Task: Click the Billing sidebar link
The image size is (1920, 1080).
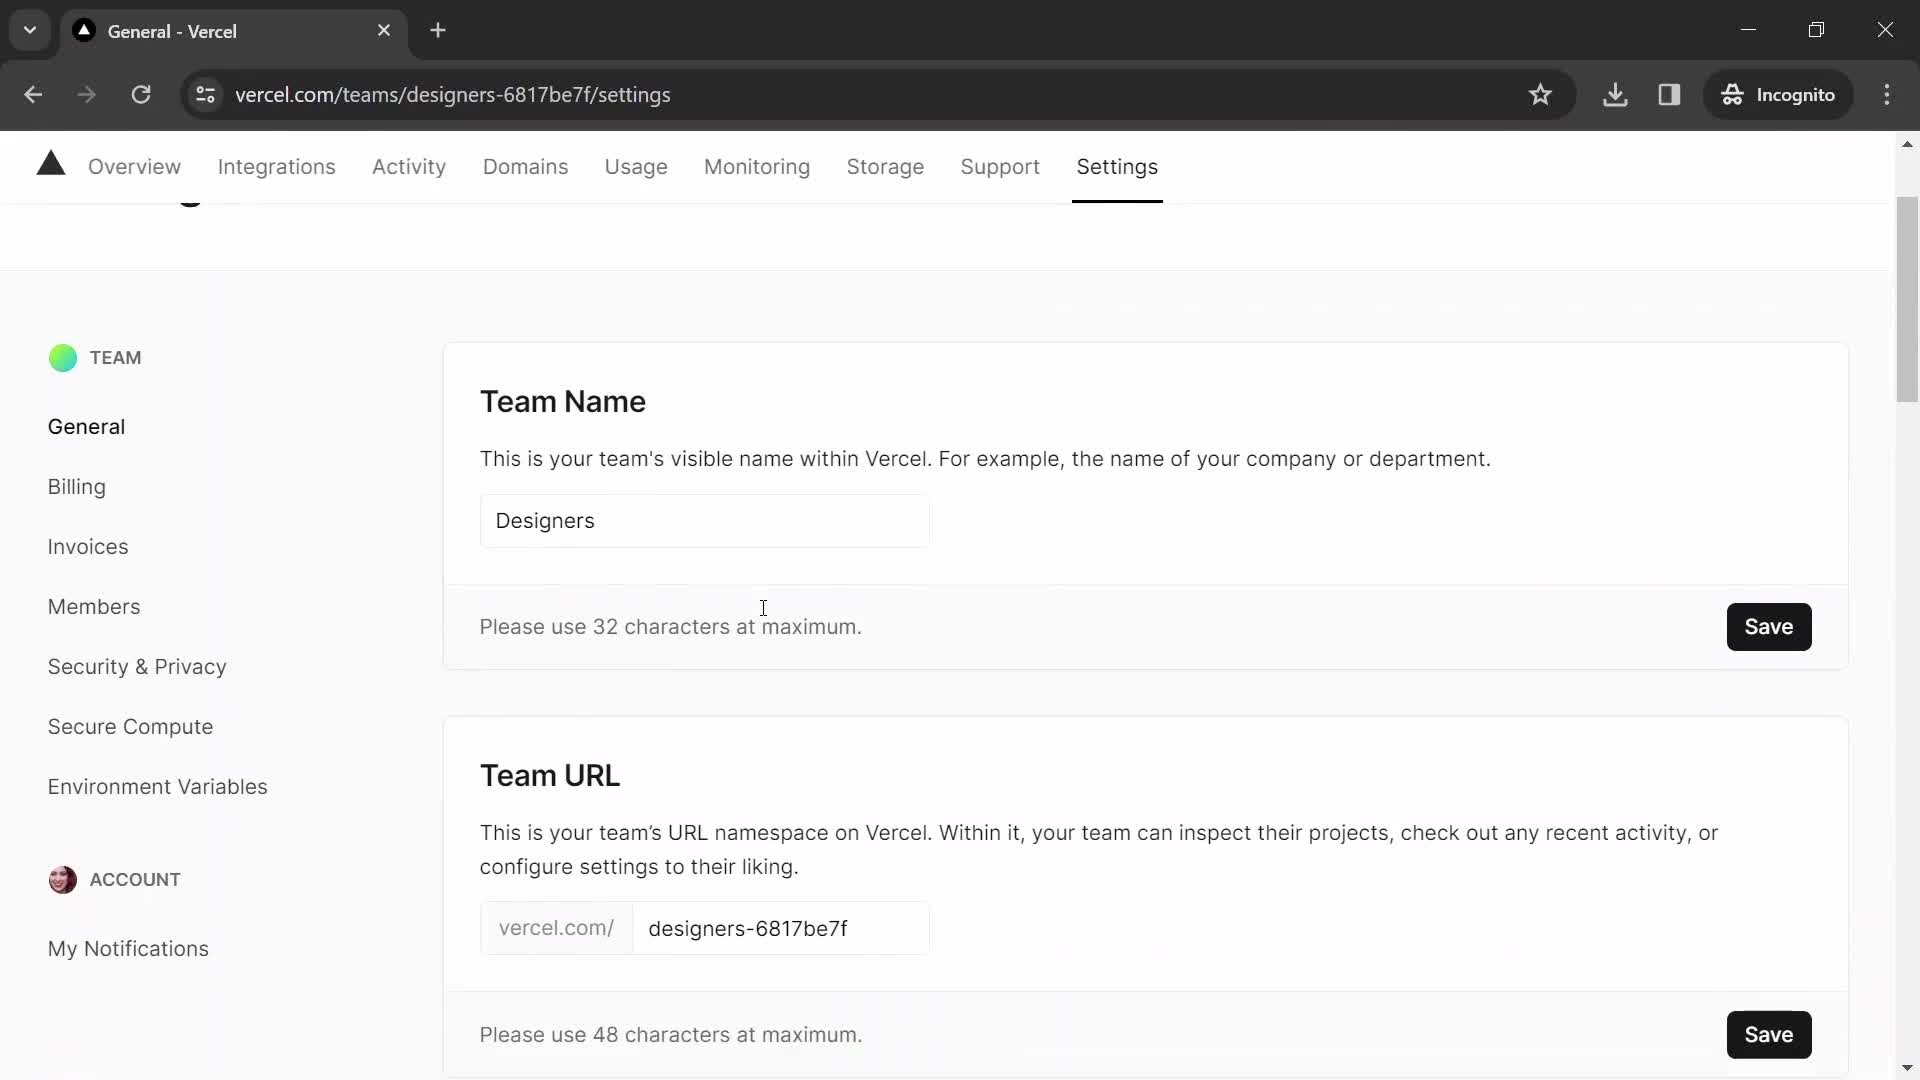Action: click(x=76, y=487)
